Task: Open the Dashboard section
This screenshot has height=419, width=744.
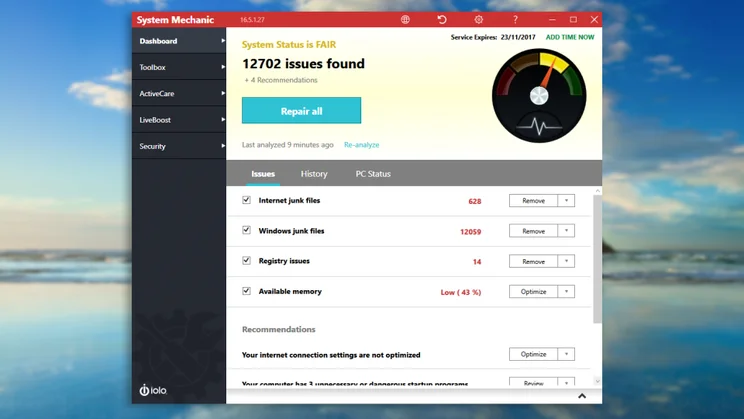Action: pos(179,41)
